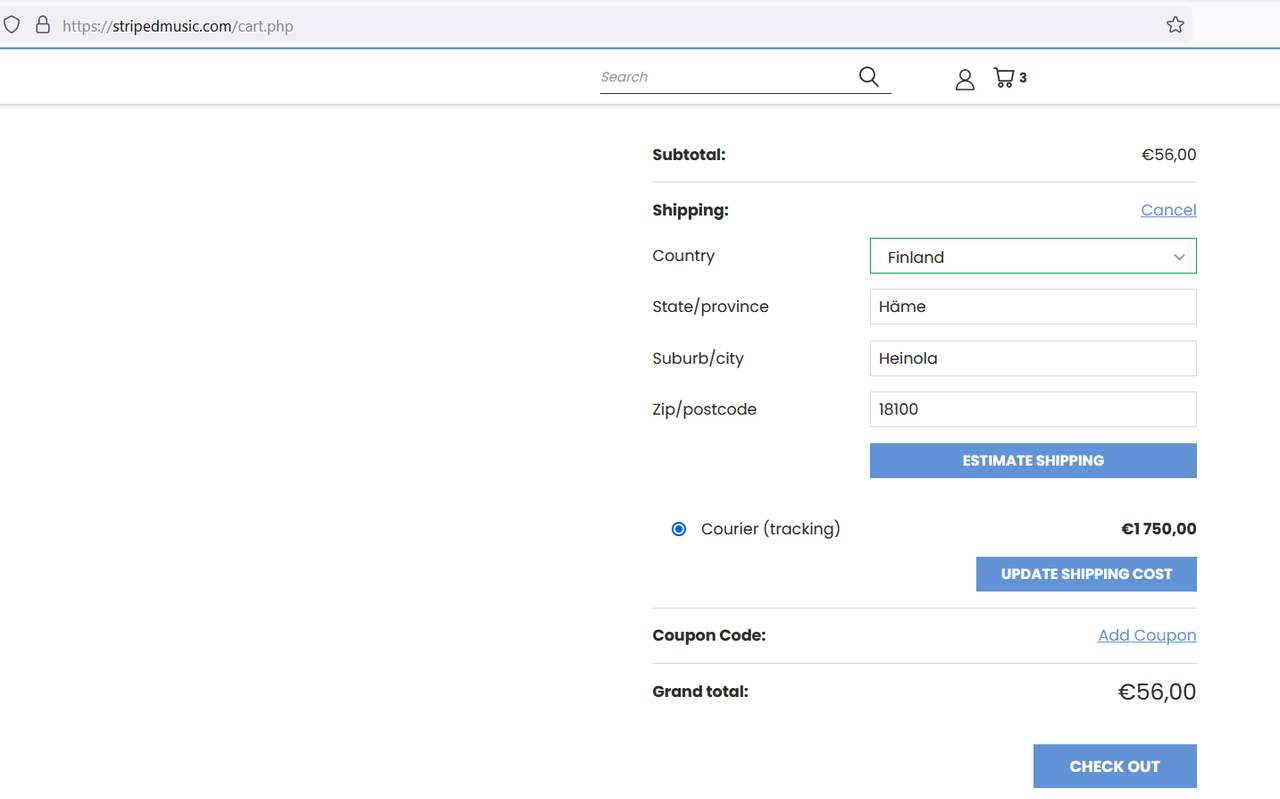Click the Check Out button

1115,766
